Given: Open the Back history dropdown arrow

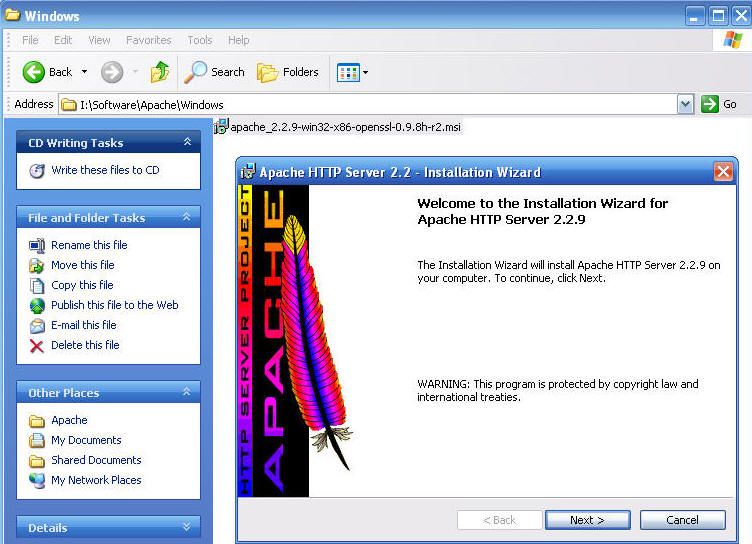Looking at the screenshot, I should [84, 72].
